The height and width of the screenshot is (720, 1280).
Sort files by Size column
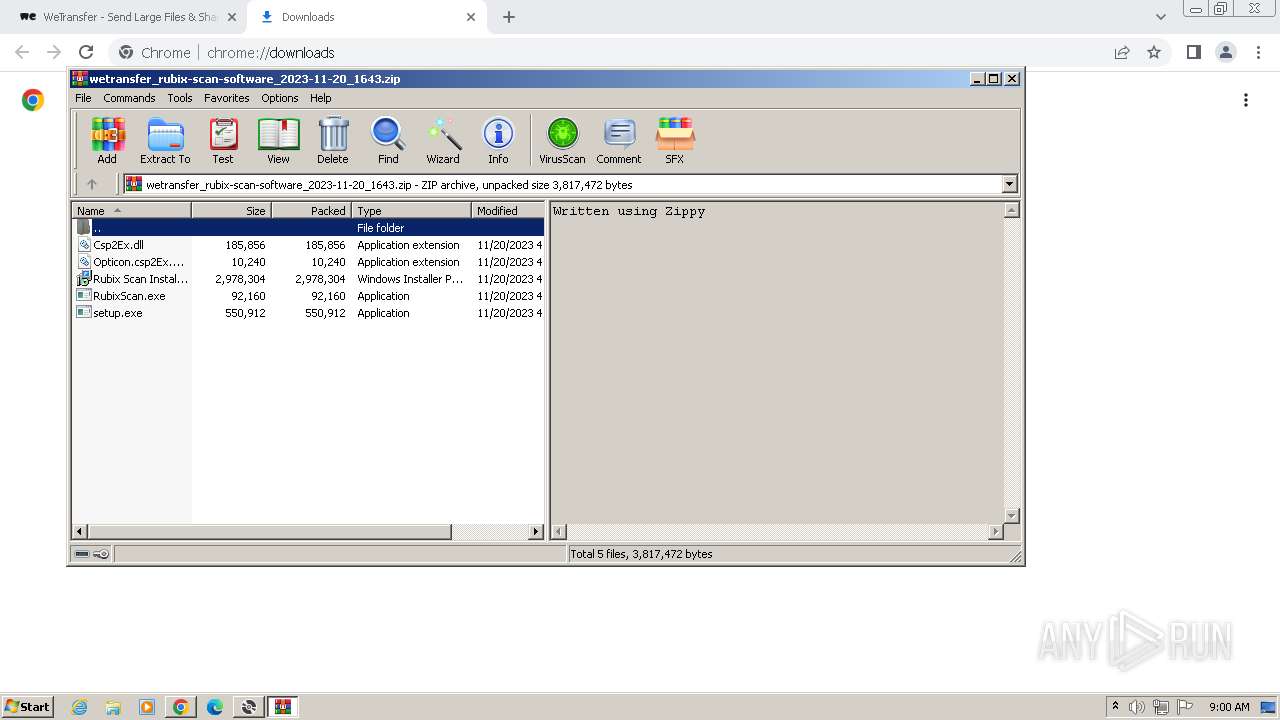tap(231, 211)
